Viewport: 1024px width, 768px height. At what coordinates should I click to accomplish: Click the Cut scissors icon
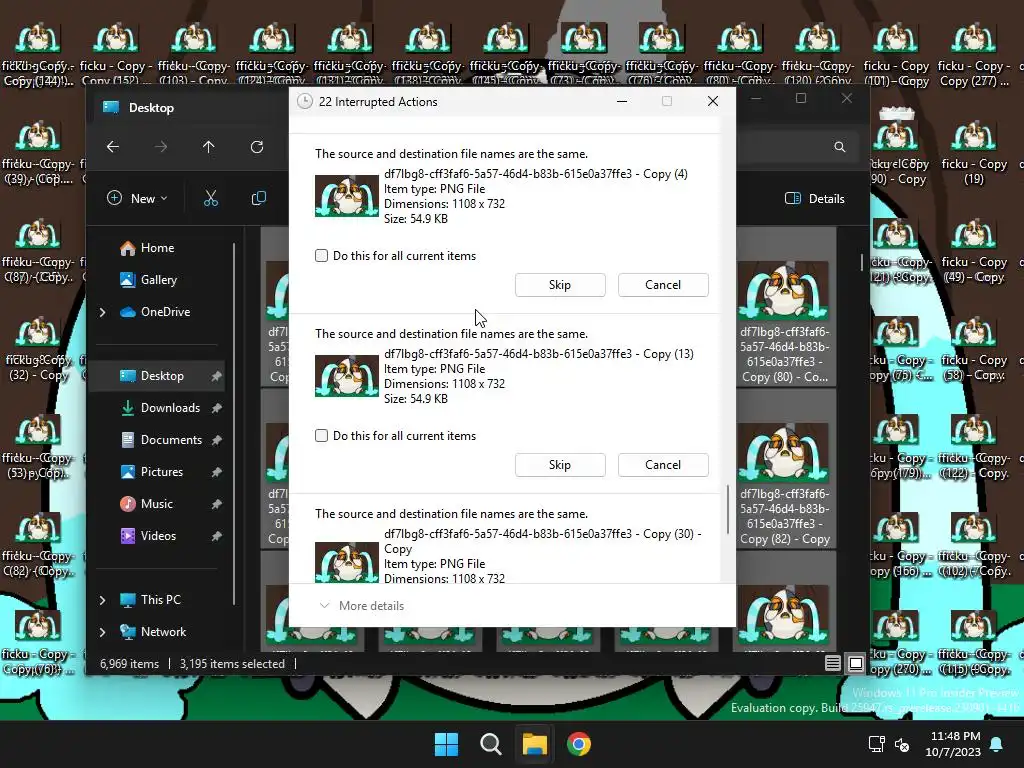click(210, 199)
